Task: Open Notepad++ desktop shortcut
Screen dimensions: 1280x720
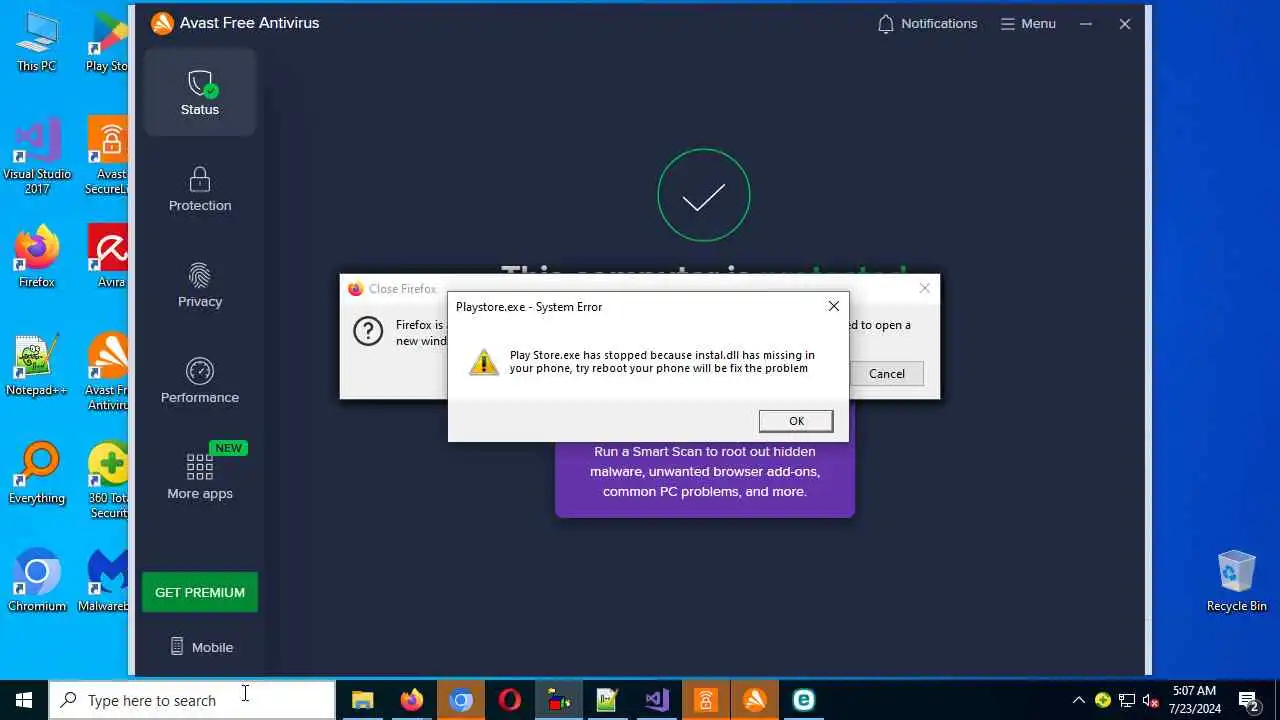Action: click(37, 365)
